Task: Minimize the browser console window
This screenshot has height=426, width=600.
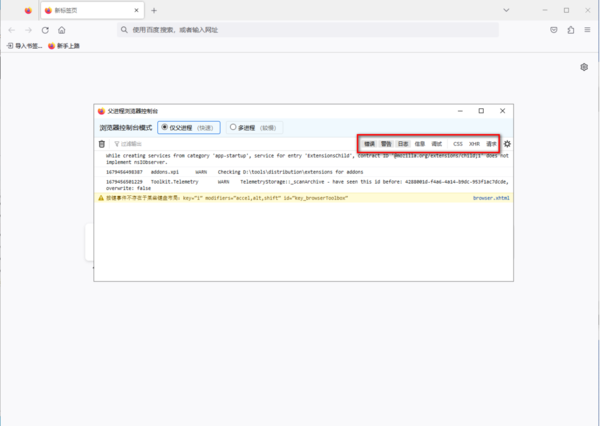Action: click(460, 111)
